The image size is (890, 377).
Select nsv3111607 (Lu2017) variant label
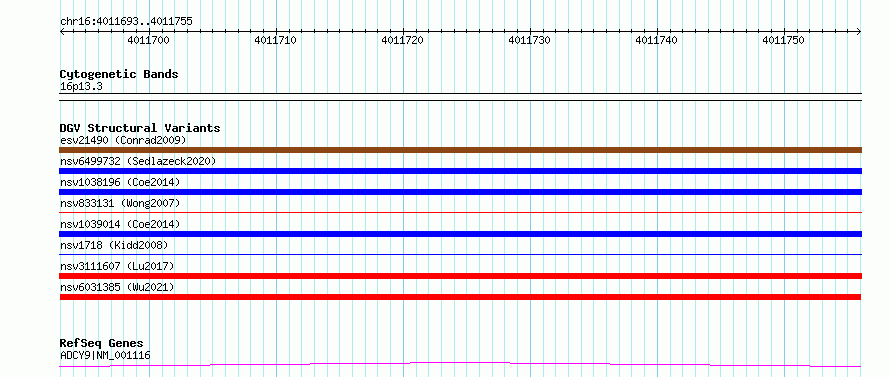coord(117,266)
